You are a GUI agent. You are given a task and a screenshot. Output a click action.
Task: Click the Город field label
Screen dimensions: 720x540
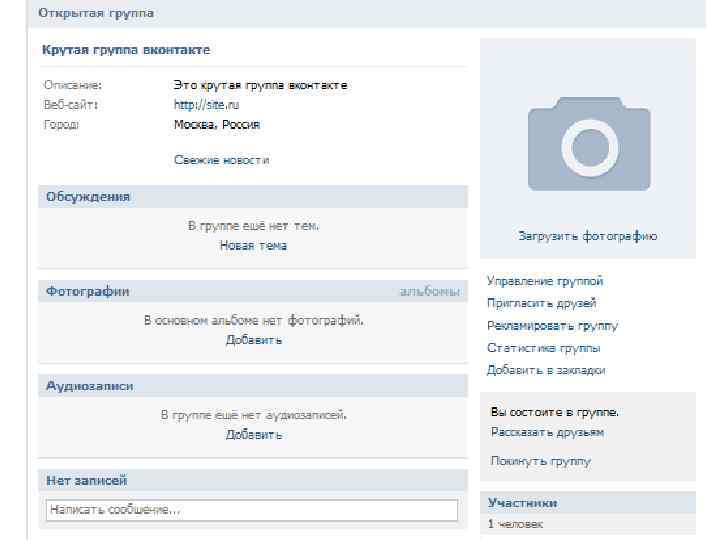(x=61, y=124)
